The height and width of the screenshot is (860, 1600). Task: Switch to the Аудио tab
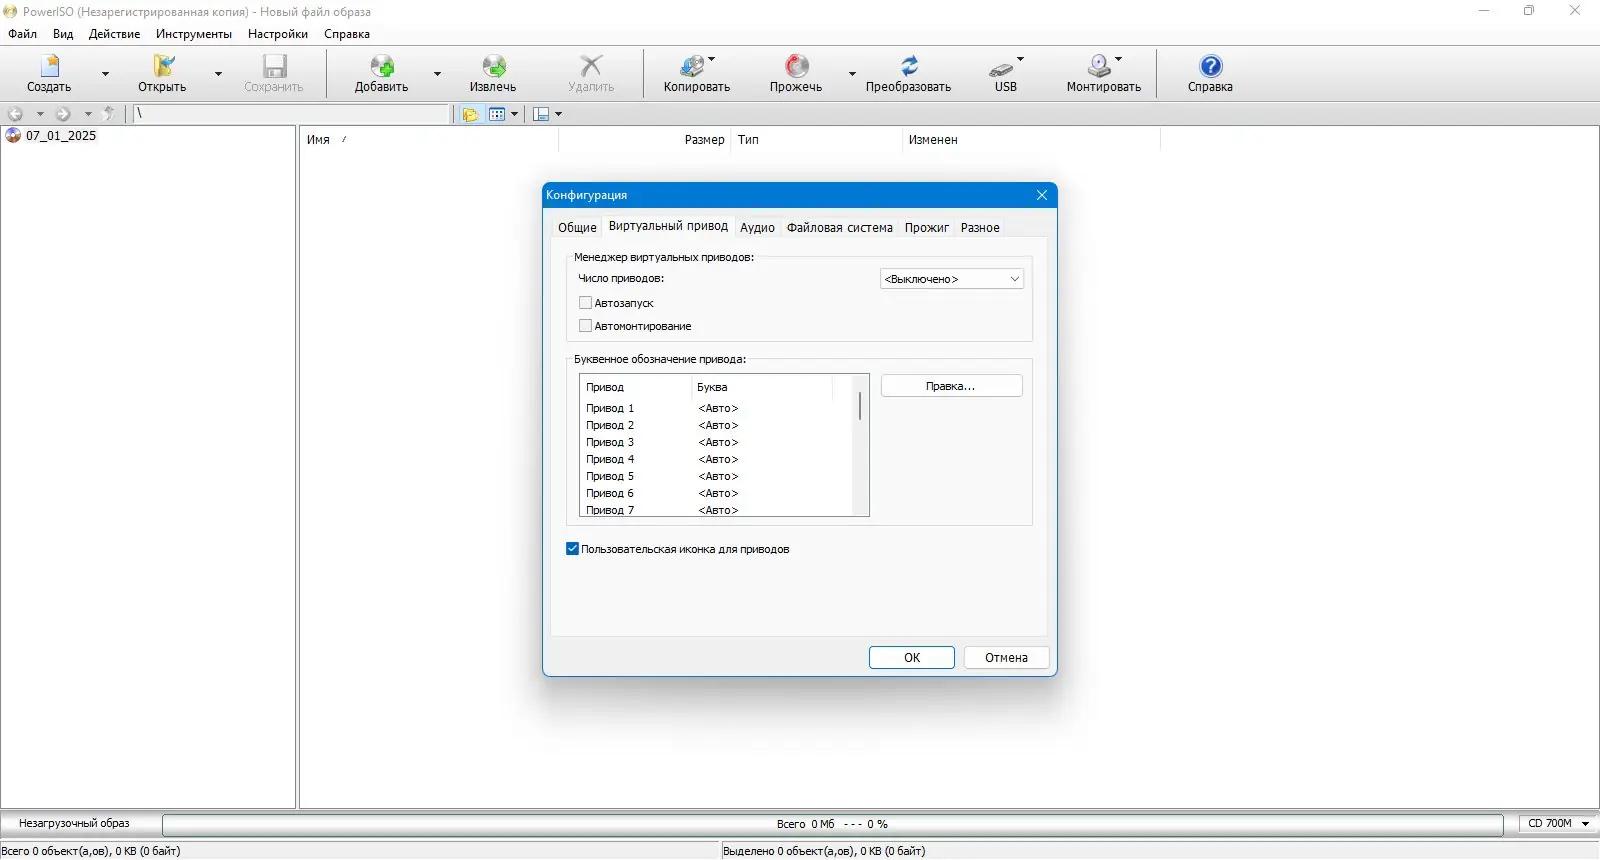pyautogui.click(x=757, y=228)
